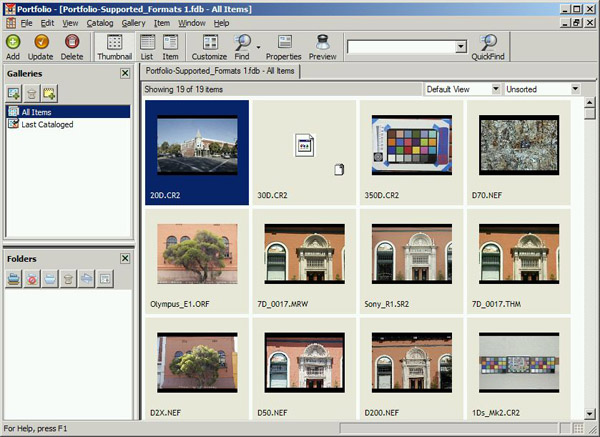This screenshot has width=600, height=437.
Task: Open the Properties panel
Action: [x=284, y=47]
